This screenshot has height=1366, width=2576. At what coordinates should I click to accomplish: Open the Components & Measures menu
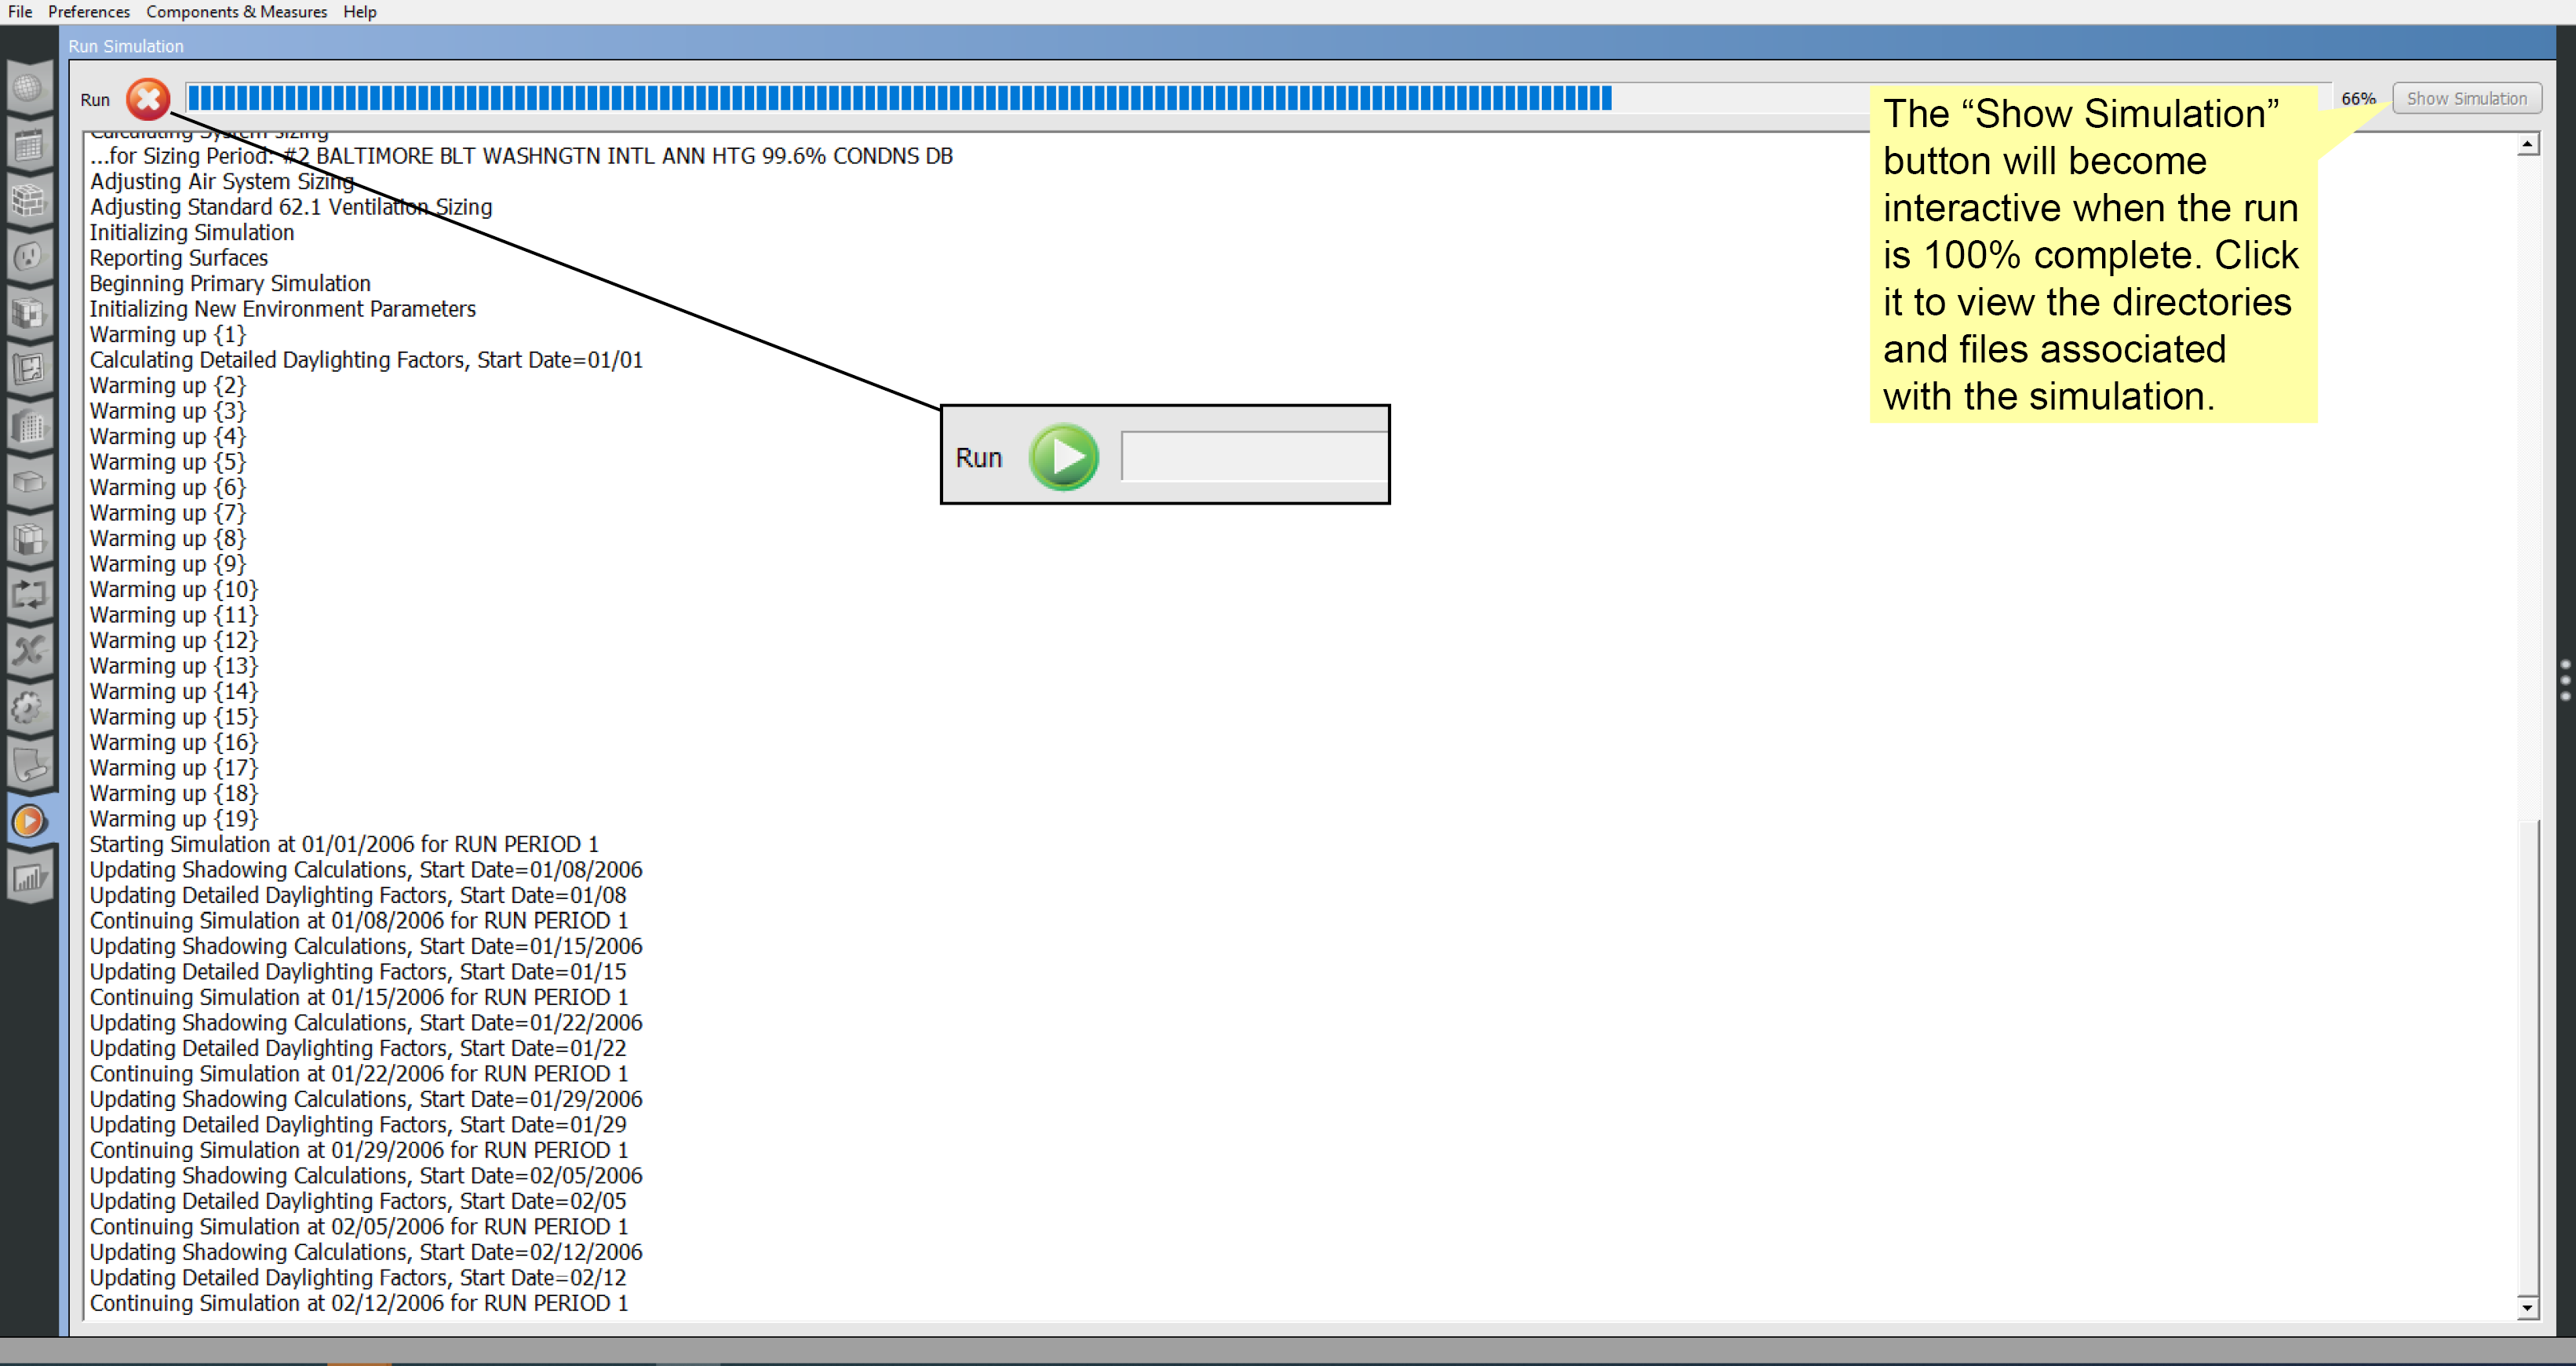click(x=236, y=11)
